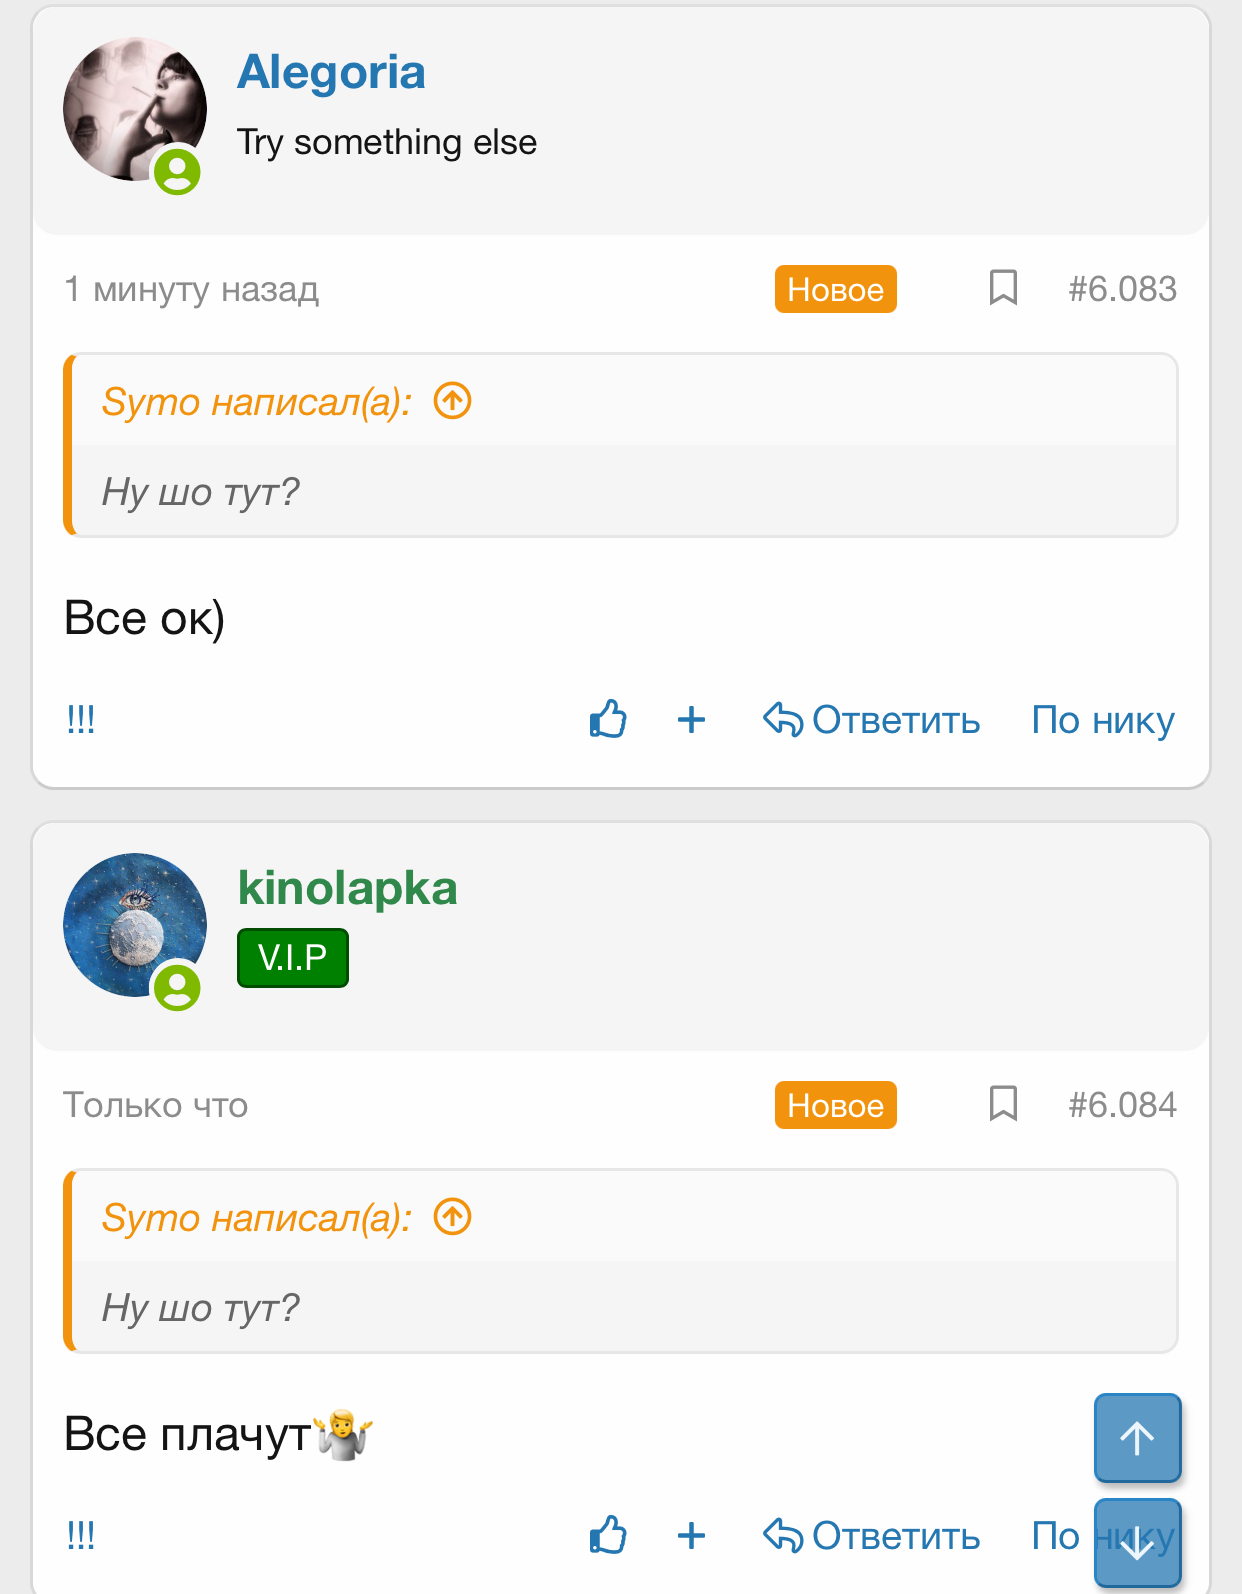Open kinolapka's profile via username
This screenshot has width=1242, height=1594.
click(x=347, y=889)
